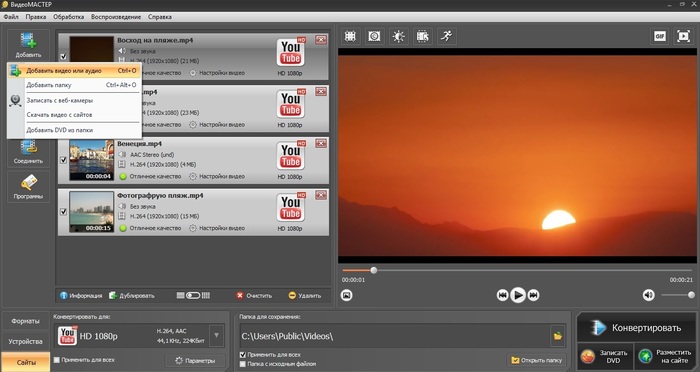Enable Применить для всех under format
Screen dimensions: 700x372
tap(57, 360)
